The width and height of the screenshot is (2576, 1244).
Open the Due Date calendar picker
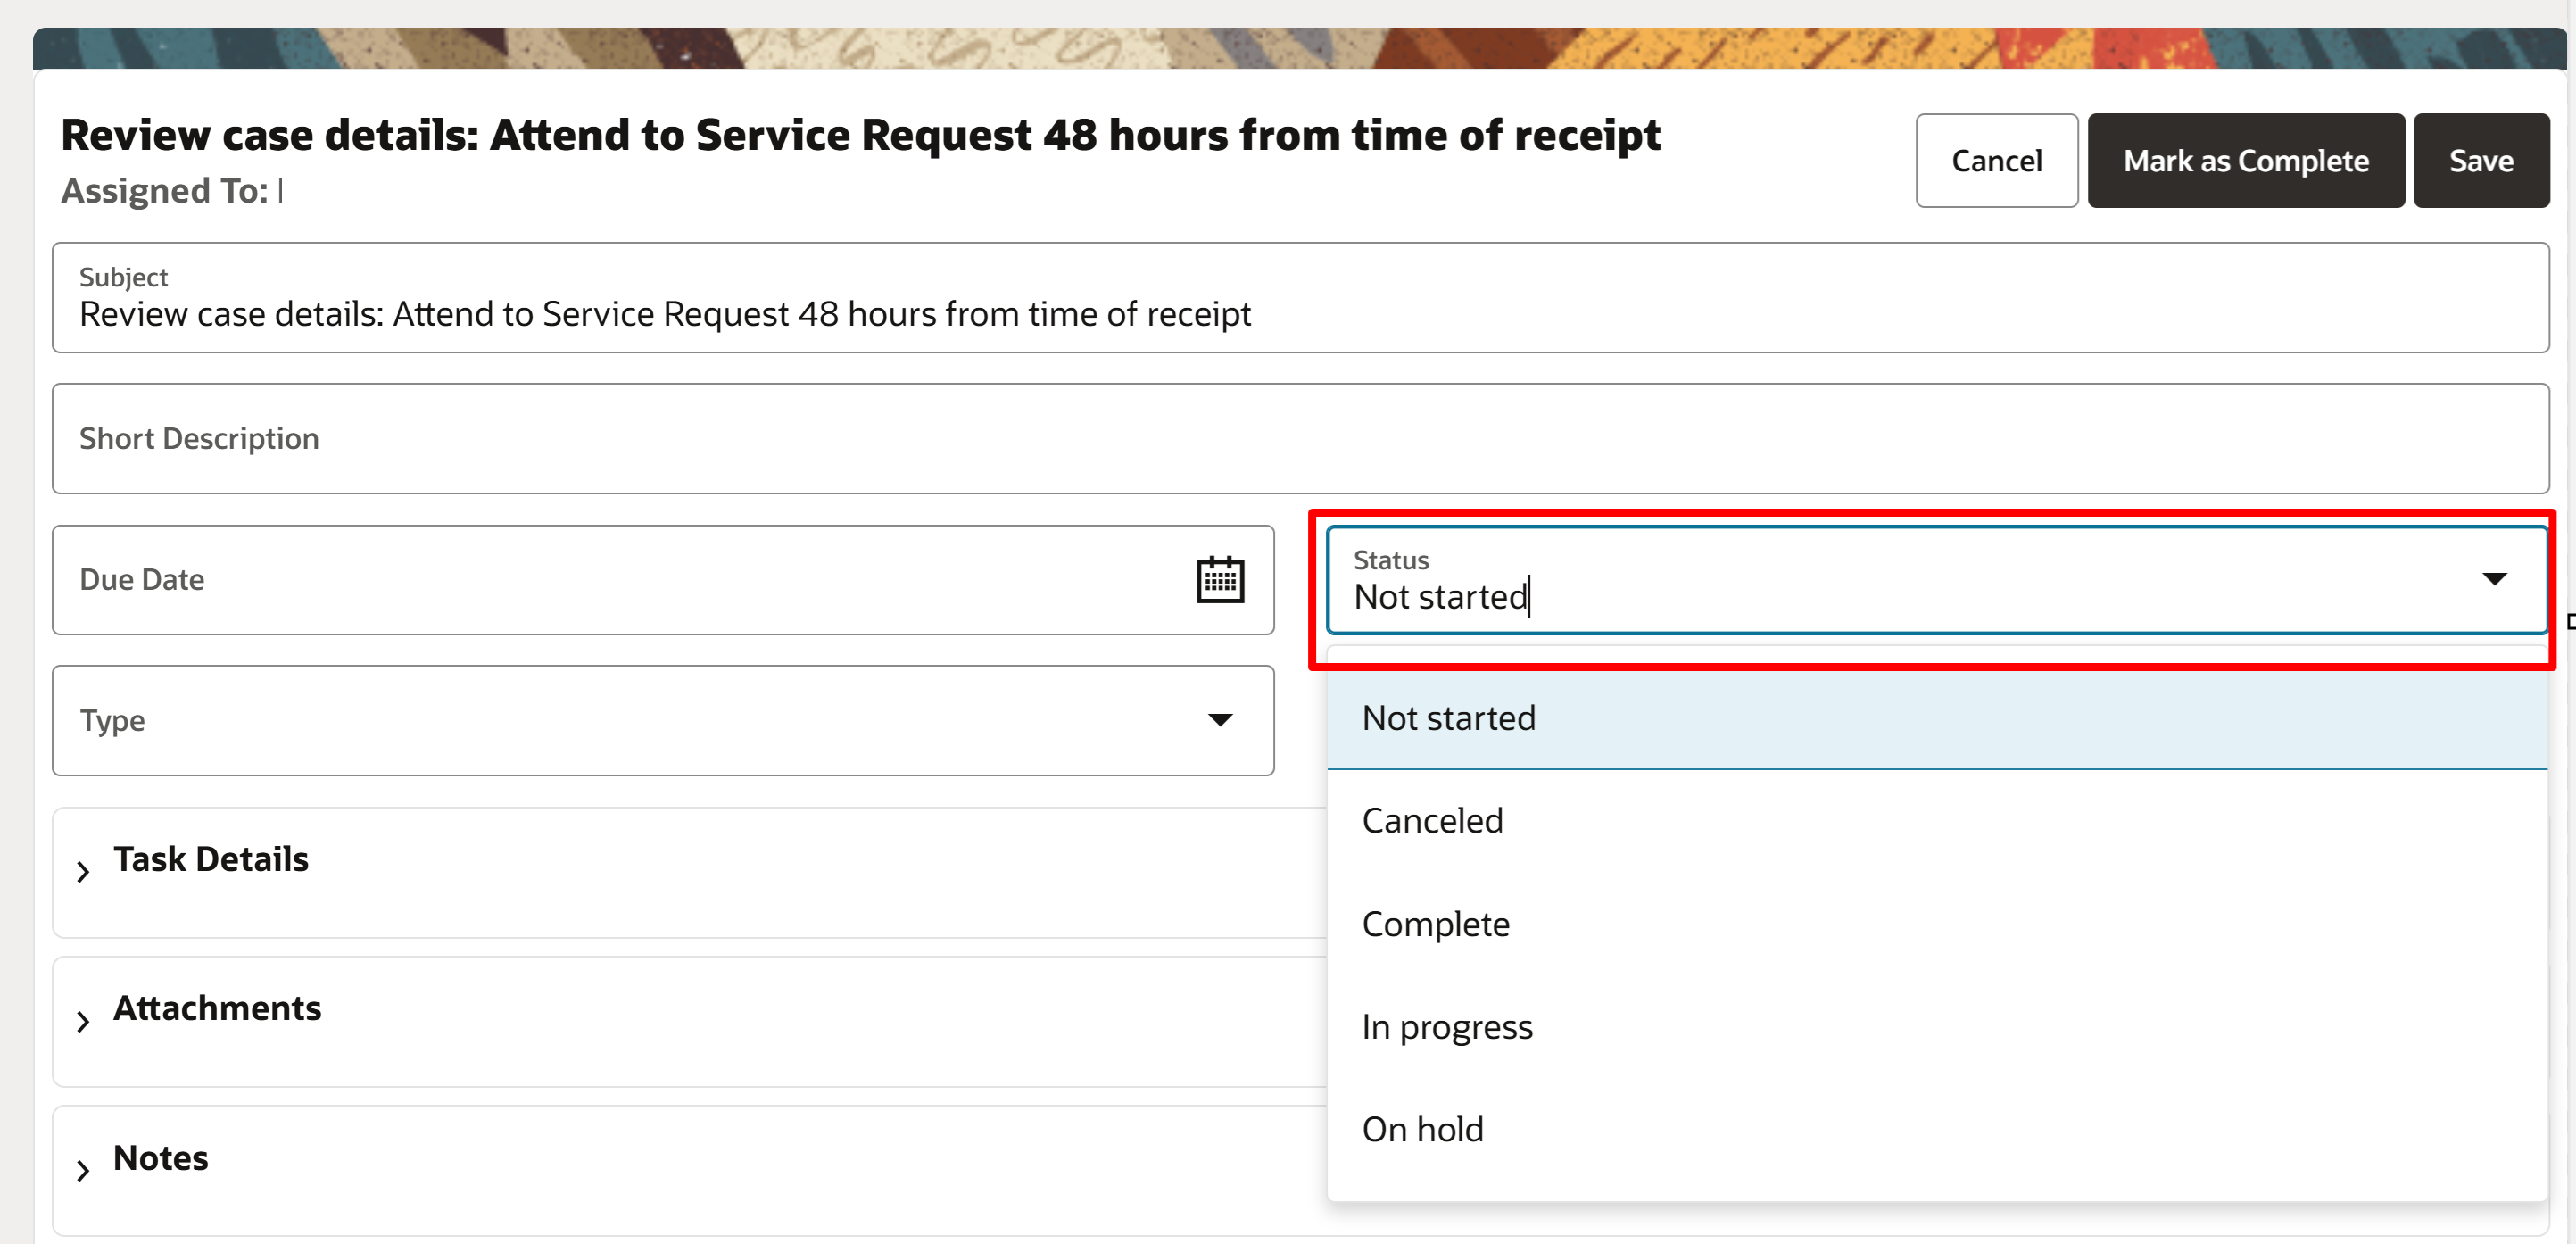(1222, 579)
